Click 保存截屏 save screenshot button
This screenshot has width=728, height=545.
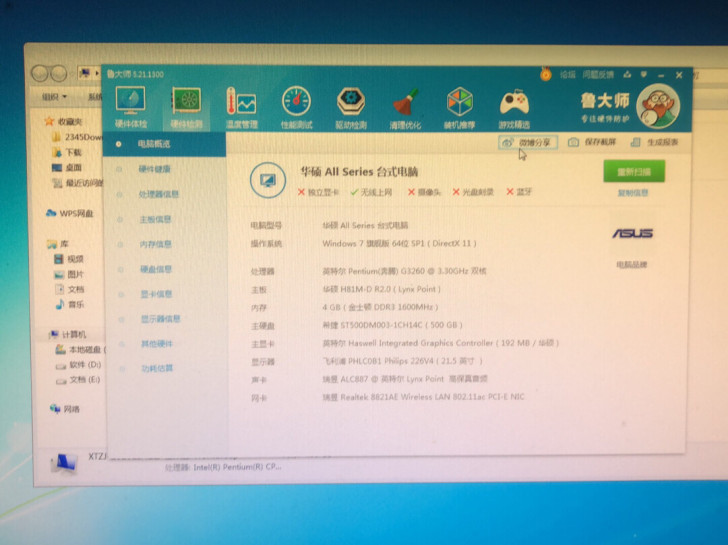[592, 142]
